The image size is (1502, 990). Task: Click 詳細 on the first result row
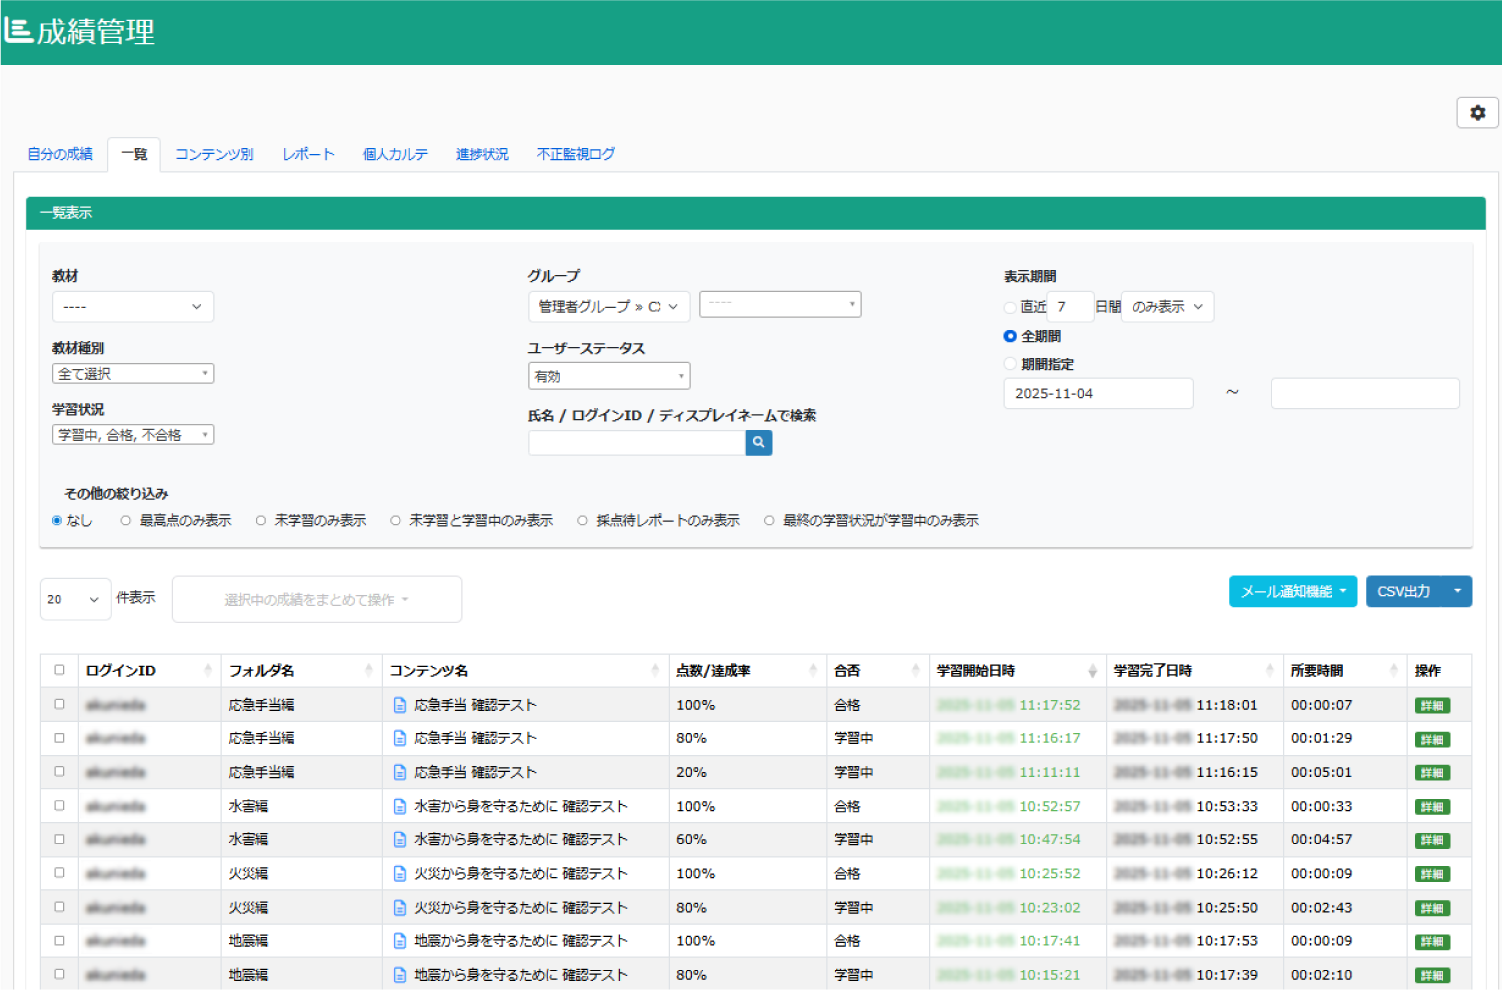coord(1431,705)
